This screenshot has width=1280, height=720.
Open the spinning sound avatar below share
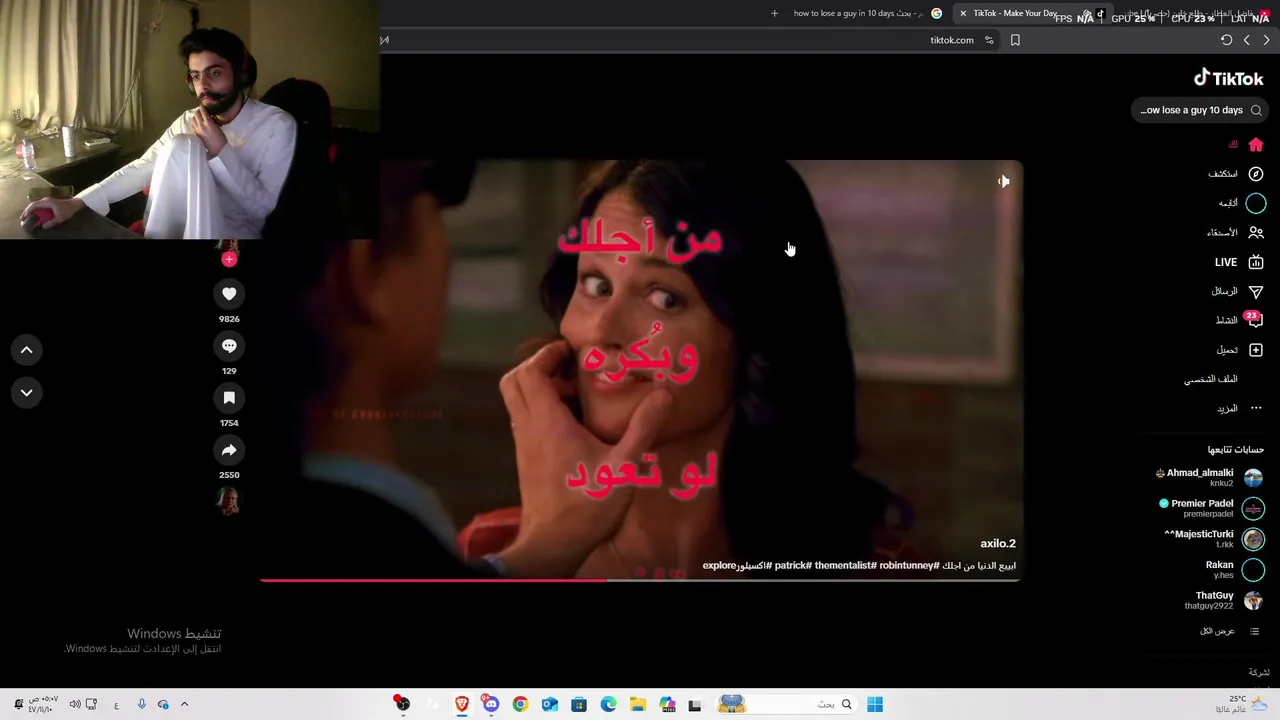(229, 500)
